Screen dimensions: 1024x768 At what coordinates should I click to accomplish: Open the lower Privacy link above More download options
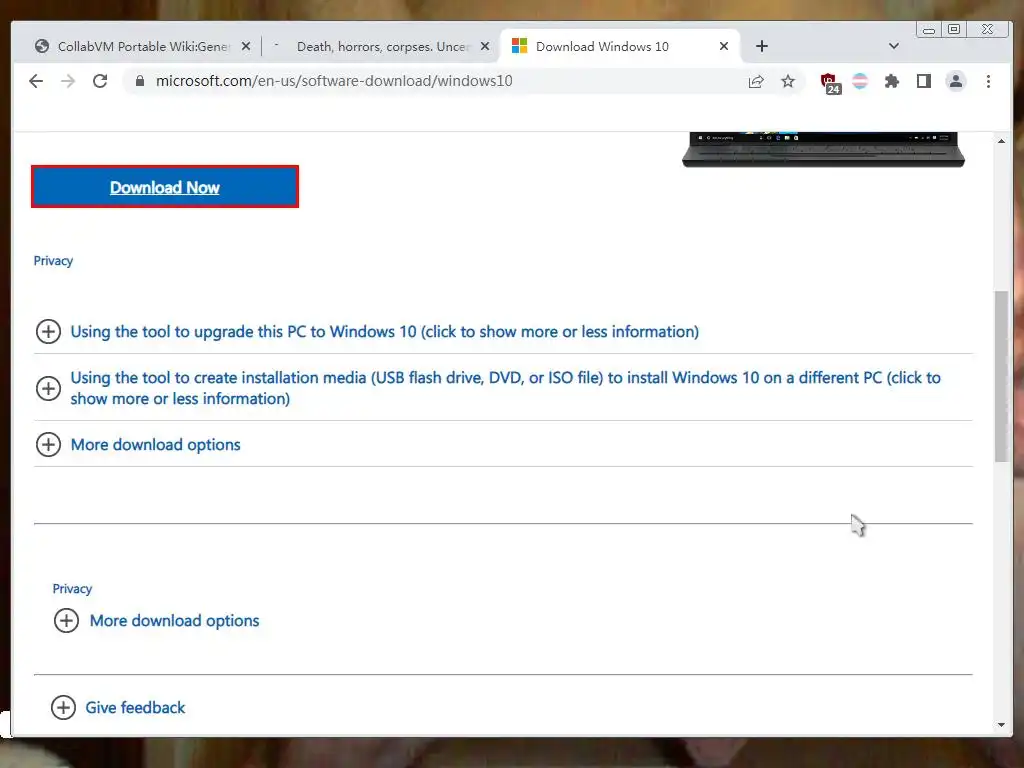[72, 588]
